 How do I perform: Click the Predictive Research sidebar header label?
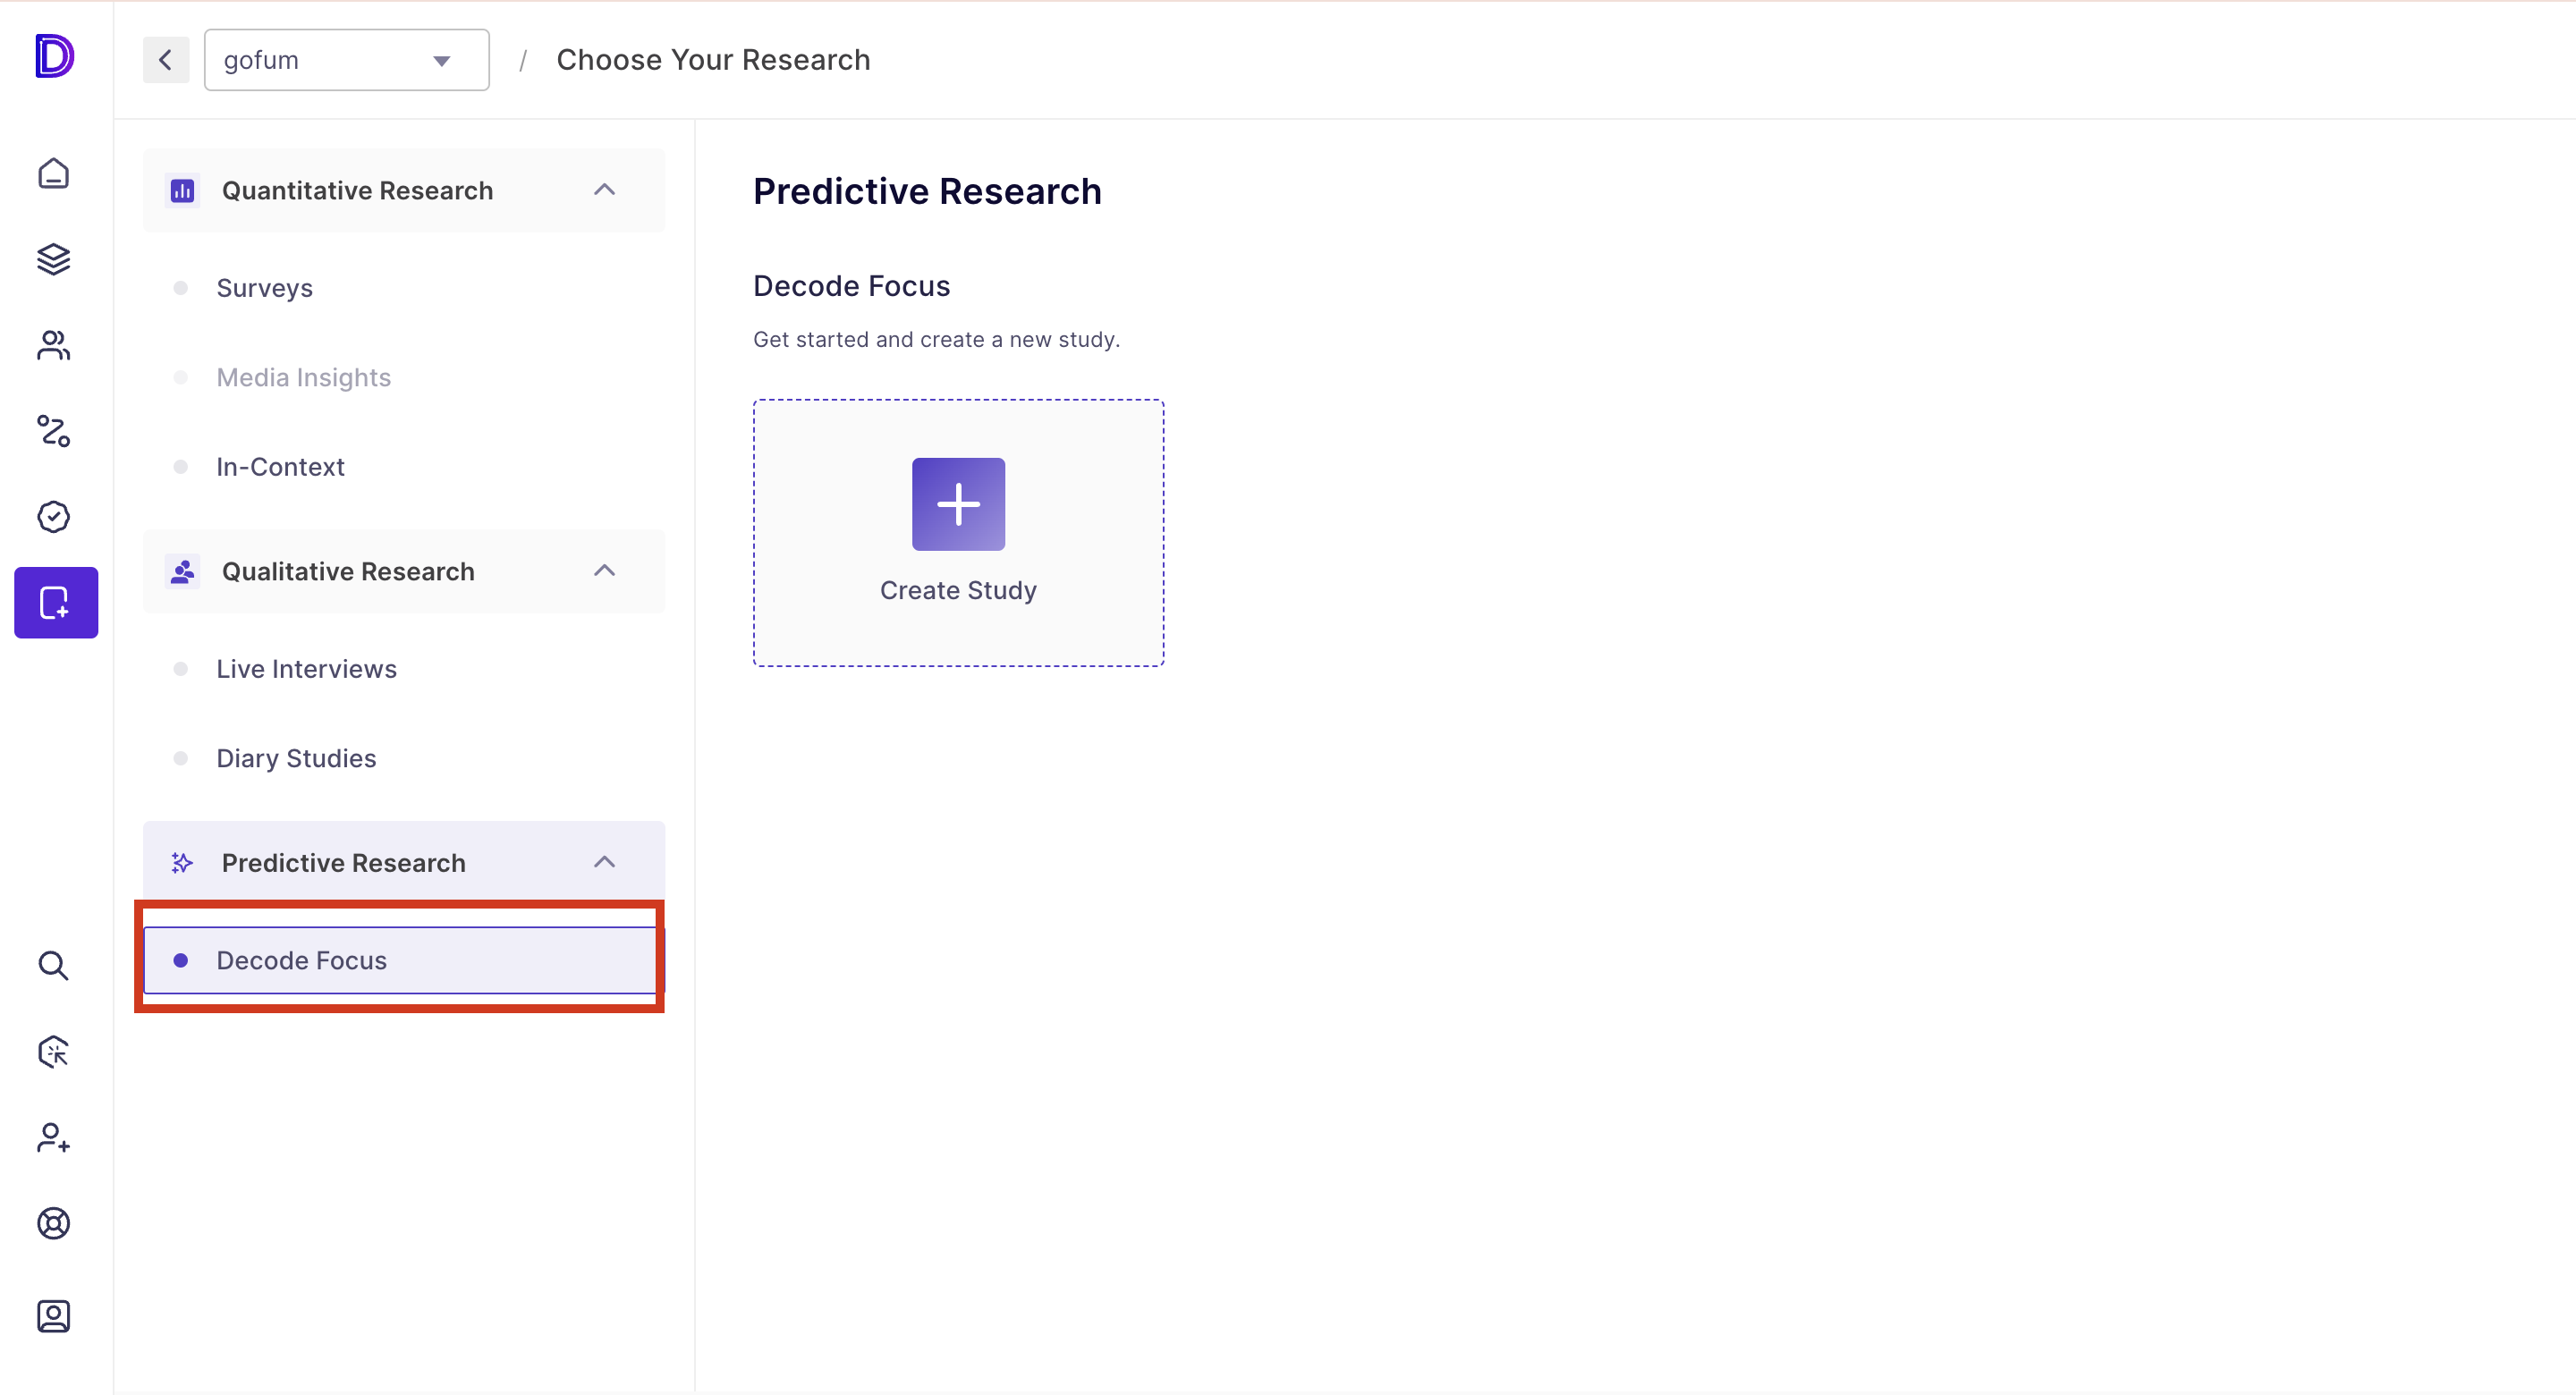pyautogui.click(x=344, y=863)
